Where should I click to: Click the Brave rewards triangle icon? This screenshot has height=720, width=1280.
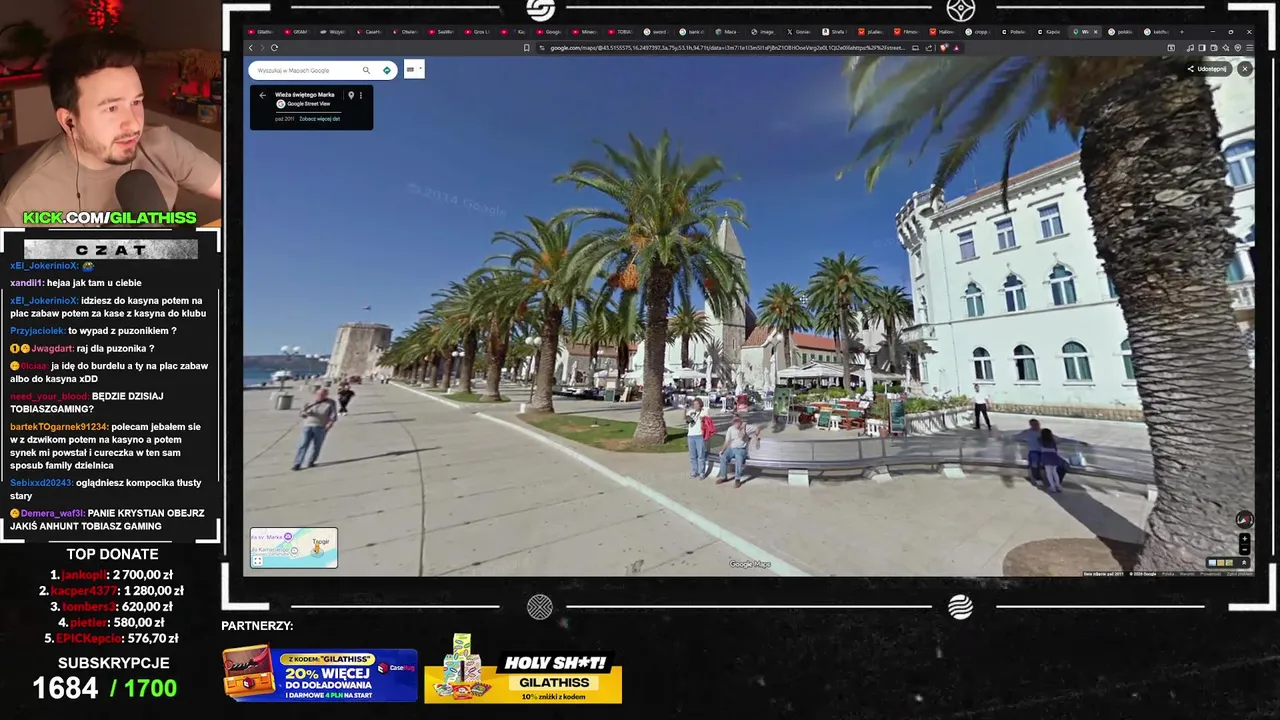pyautogui.click(x=956, y=48)
